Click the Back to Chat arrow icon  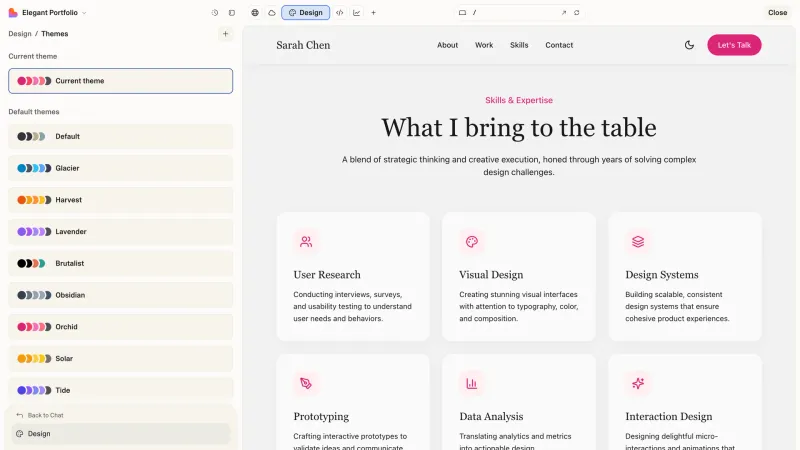pos(19,415)
